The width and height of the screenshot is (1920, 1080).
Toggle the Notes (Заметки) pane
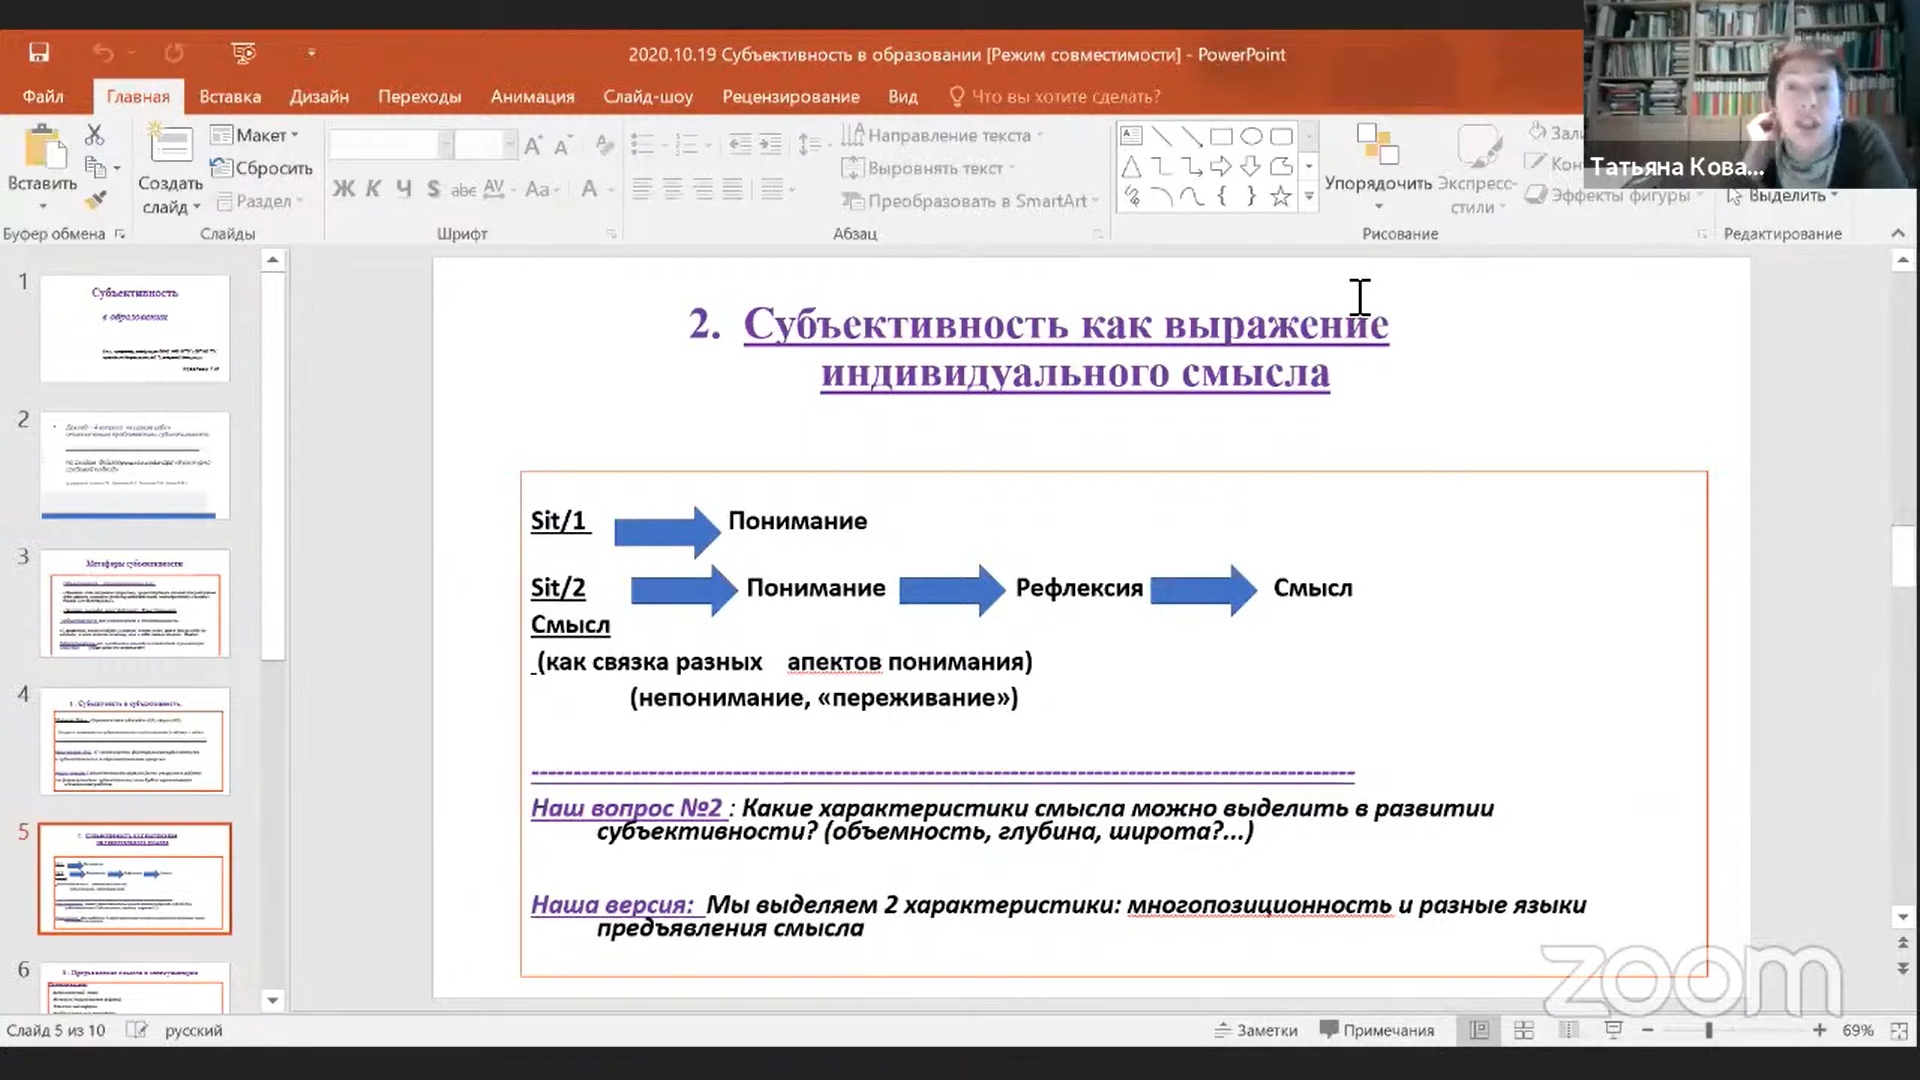click(x=1256, y=1030)
